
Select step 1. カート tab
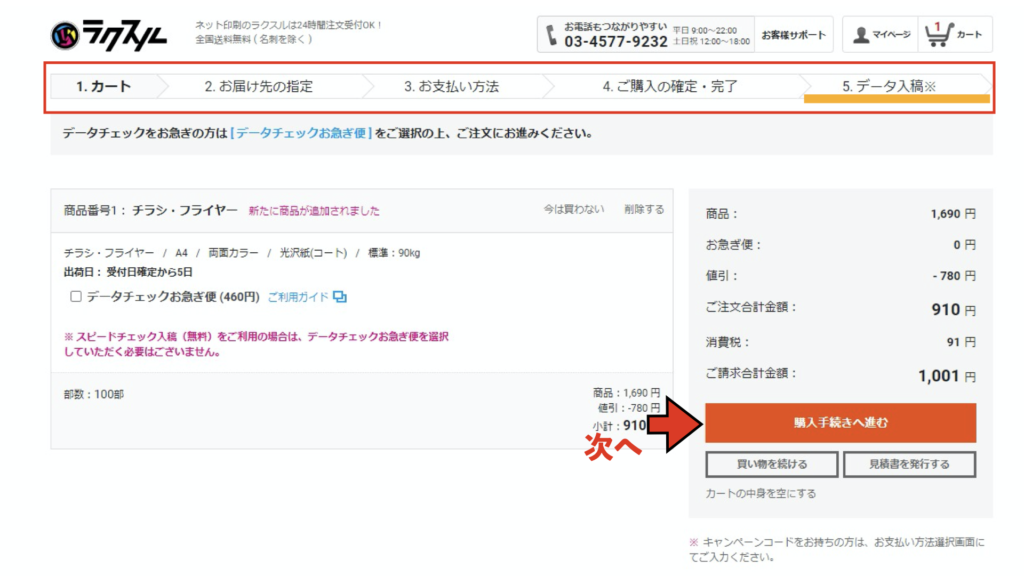coord(103,87)
